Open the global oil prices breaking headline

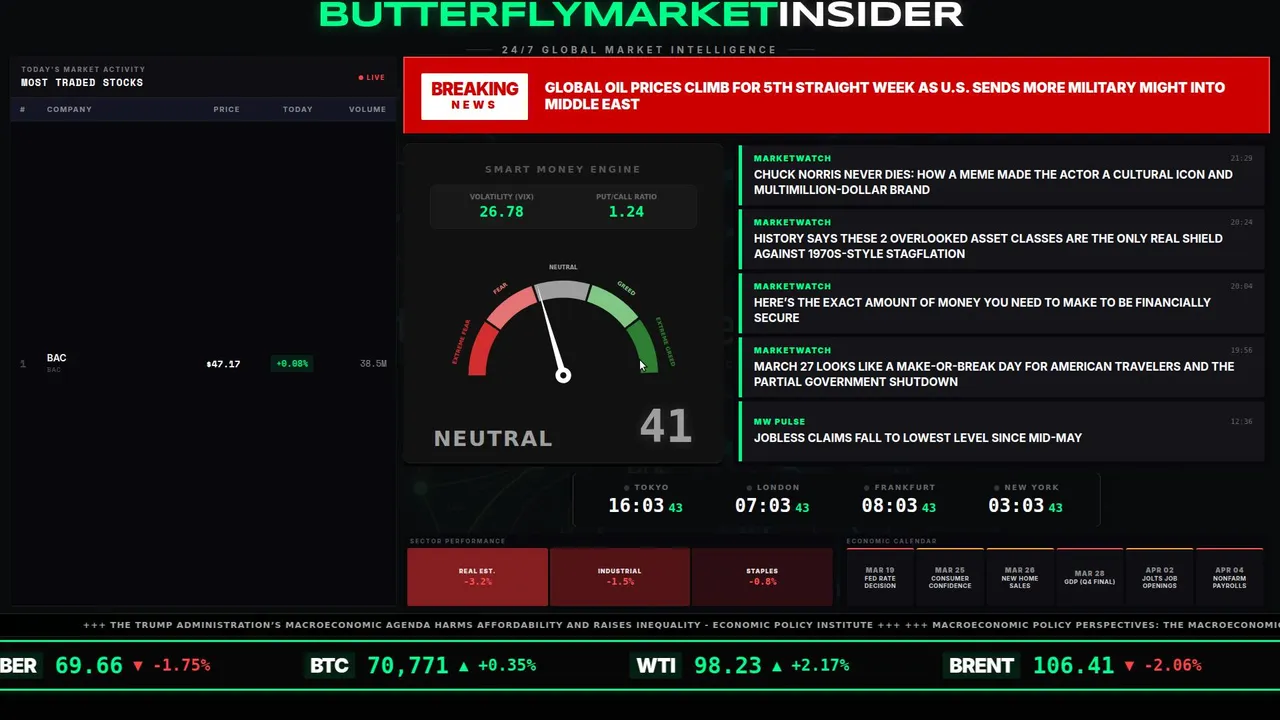[x=884, y=96]
